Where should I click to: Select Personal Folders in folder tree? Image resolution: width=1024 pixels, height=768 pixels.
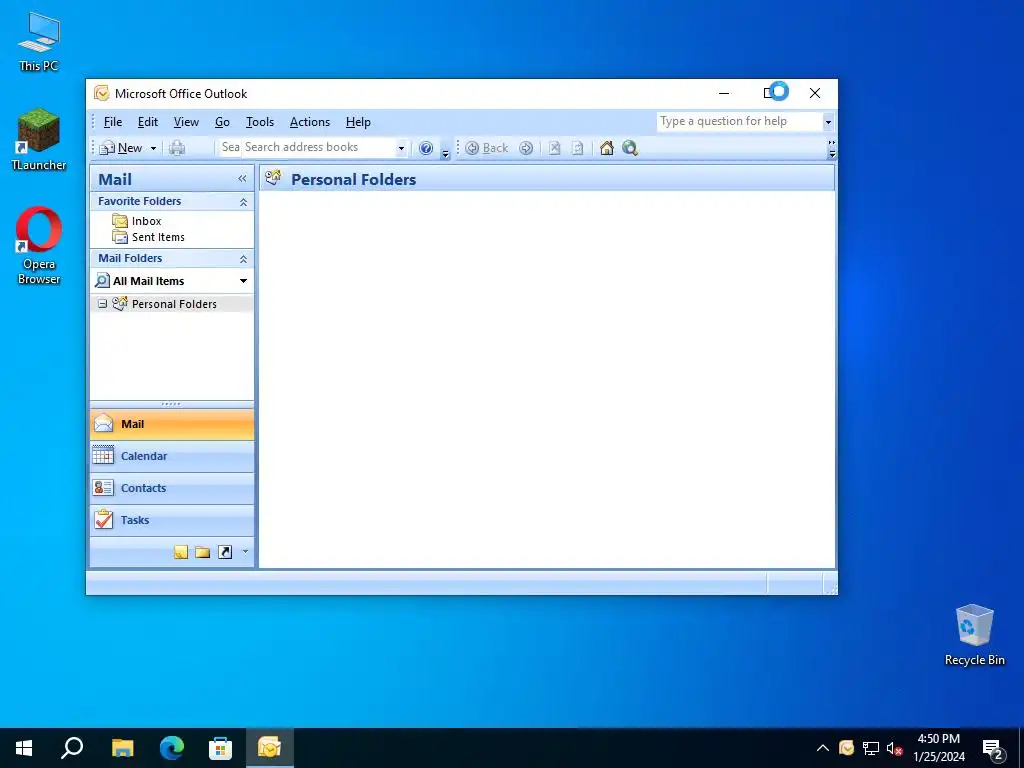(x=174, y=304)
